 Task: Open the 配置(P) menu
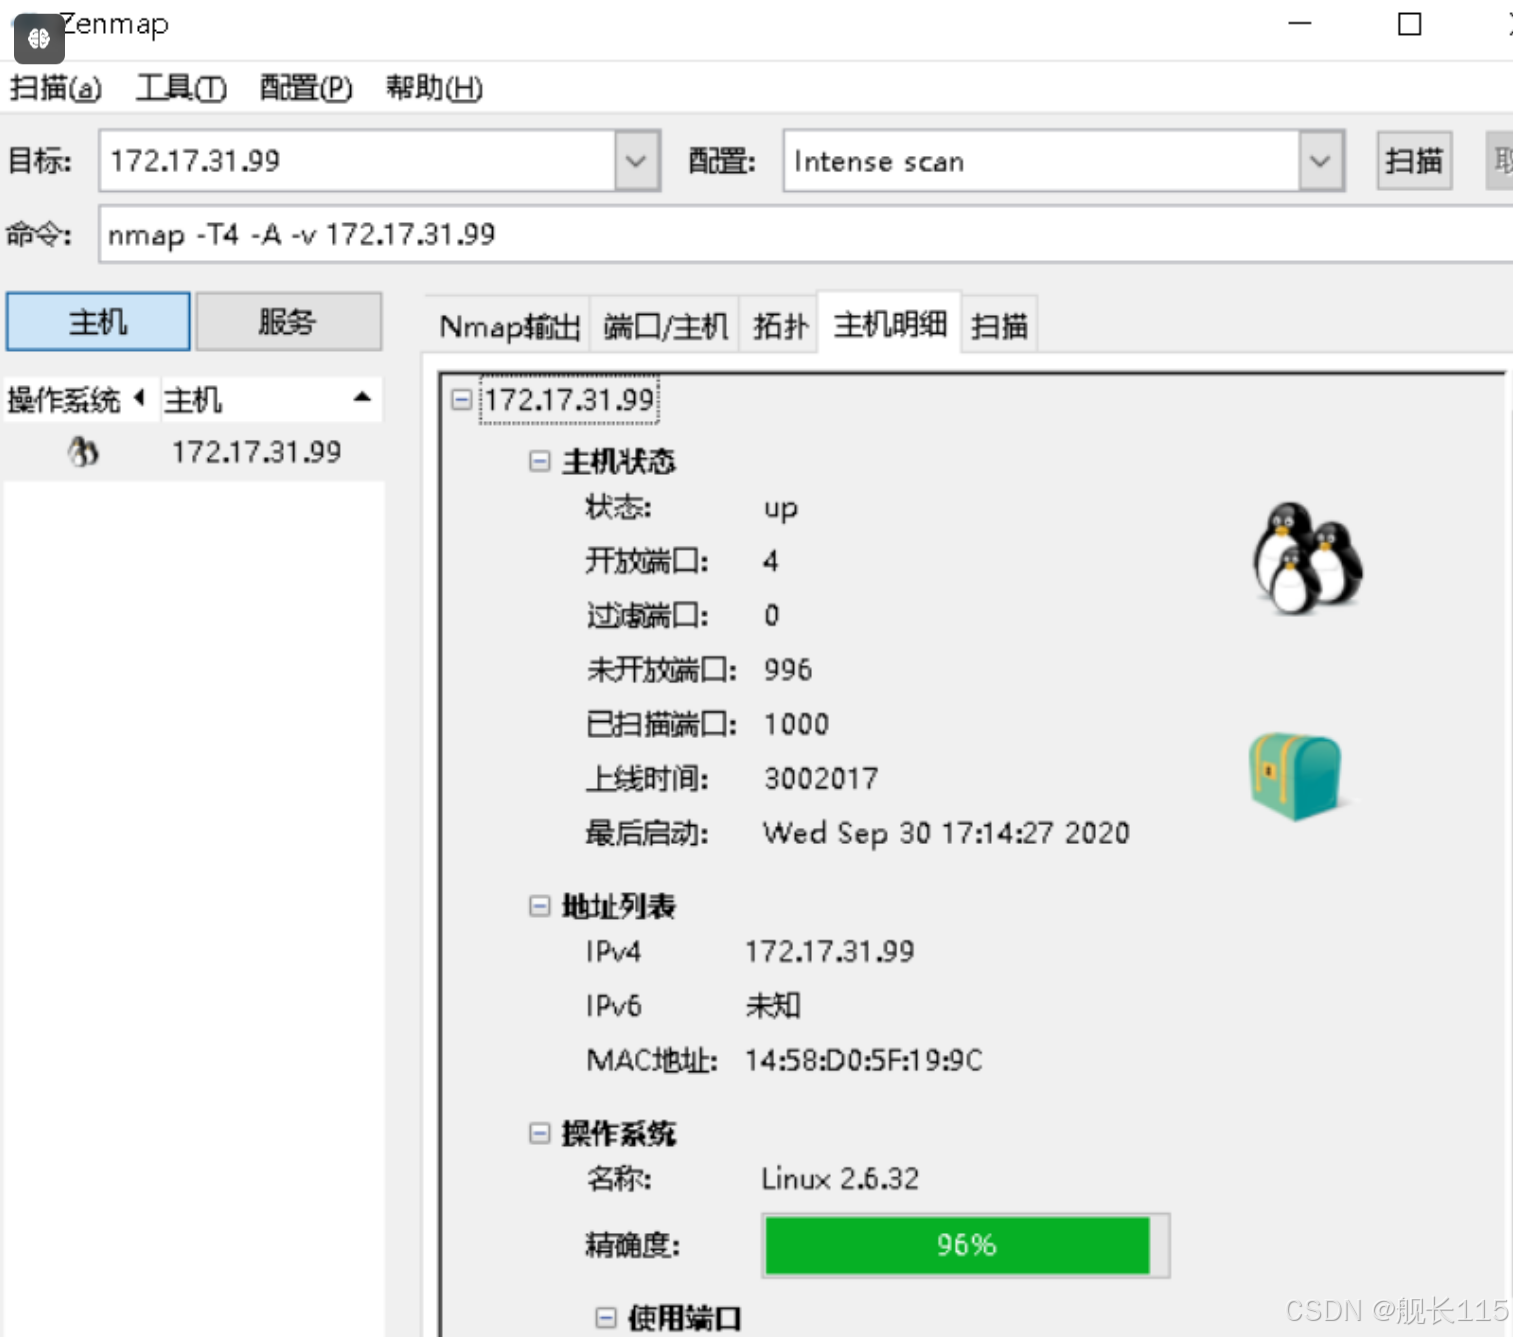click(306, 88)
